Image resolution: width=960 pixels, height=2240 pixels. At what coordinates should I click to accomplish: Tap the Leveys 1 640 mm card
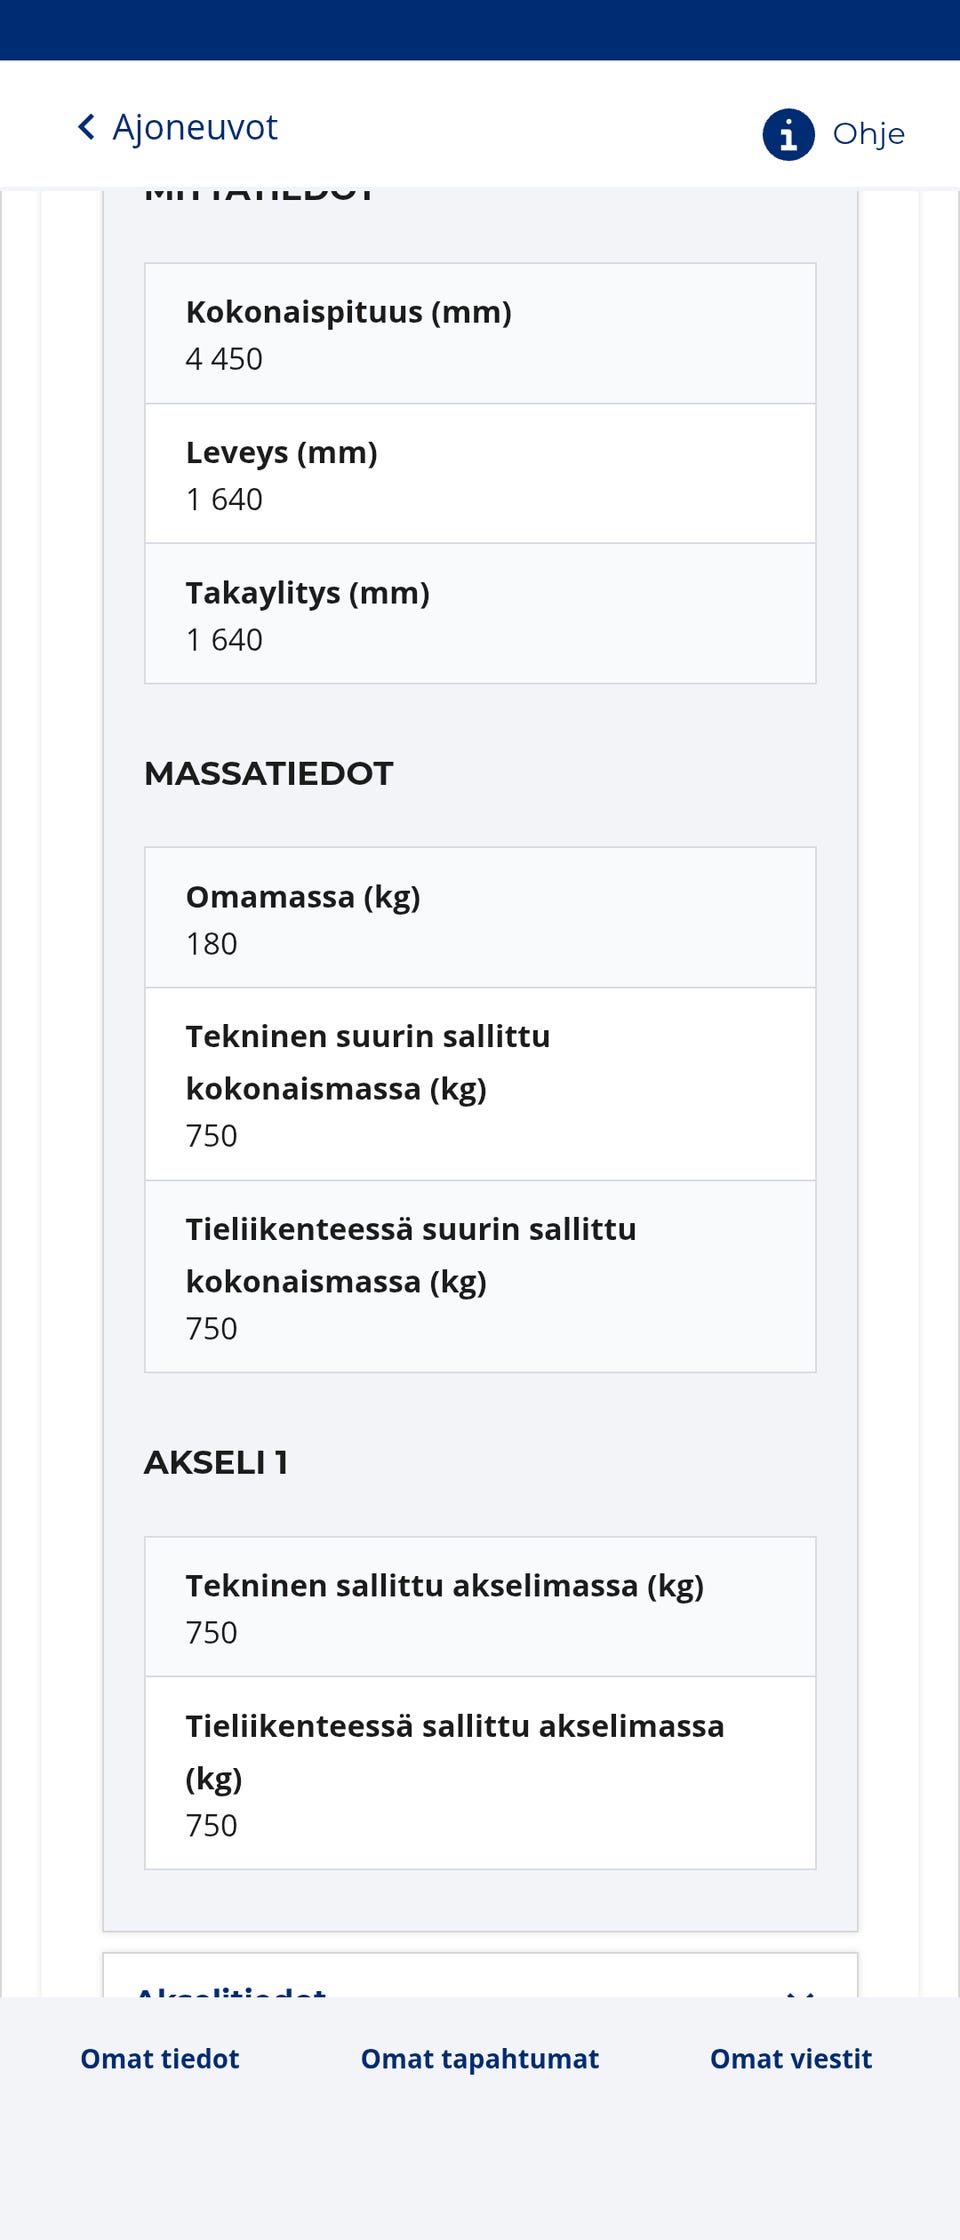tap(480, 472)
